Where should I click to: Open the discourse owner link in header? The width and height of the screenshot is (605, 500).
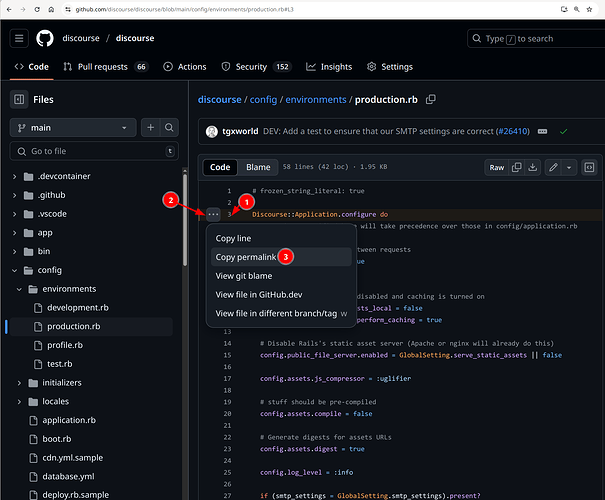[81, 38]
